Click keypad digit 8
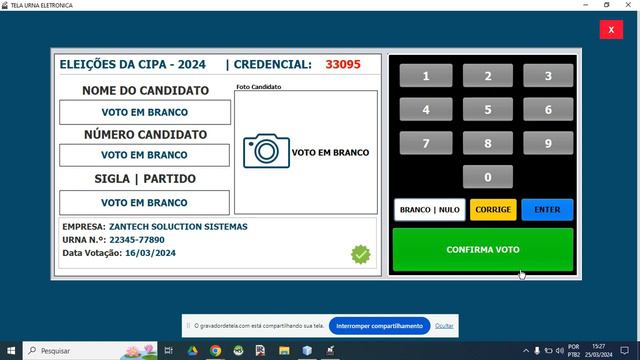This screenshot has height=360, width=640. 488,143
